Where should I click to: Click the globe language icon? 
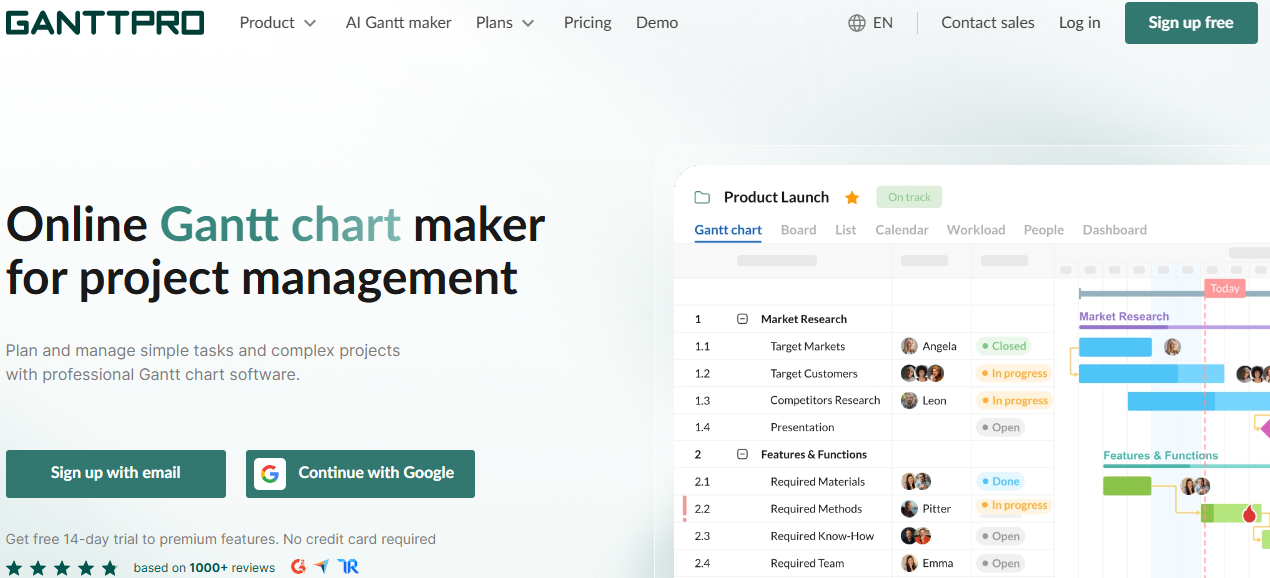(x=857, y=22)
